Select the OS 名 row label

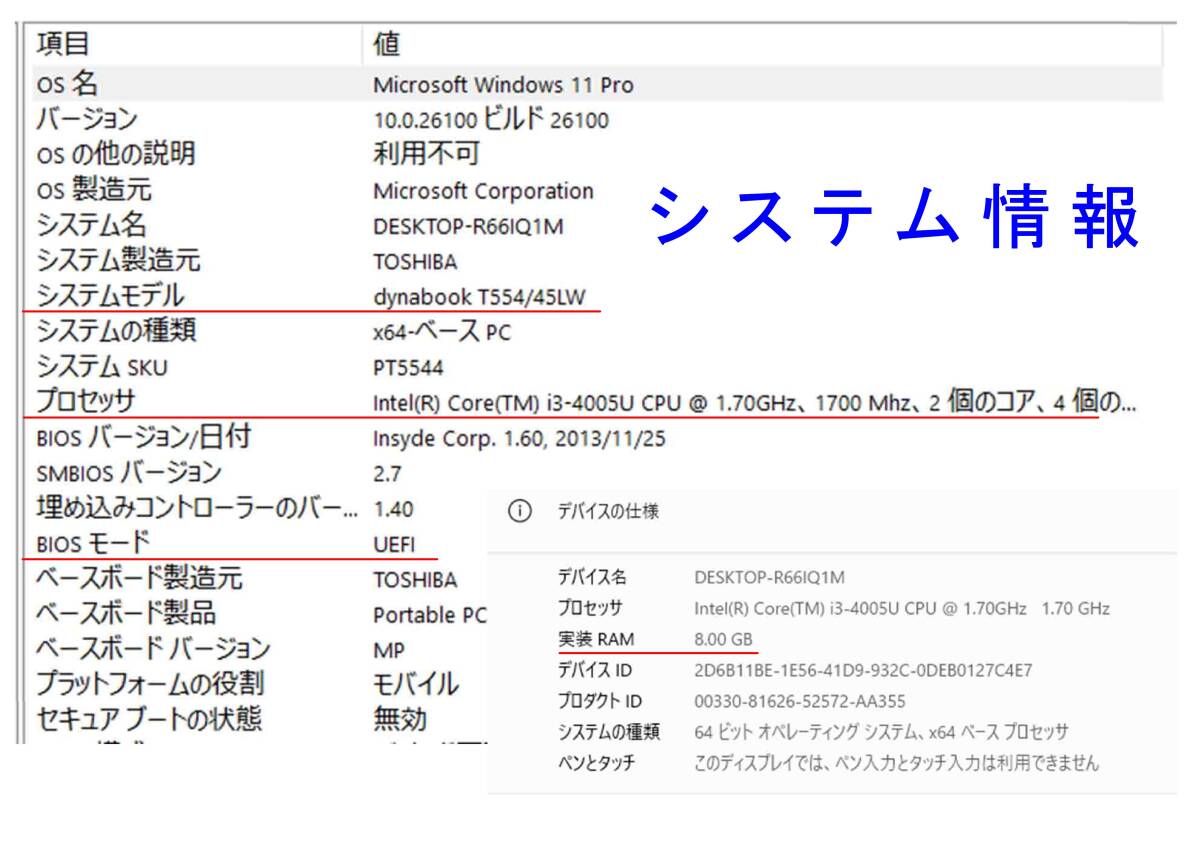[x=67, y=84]
